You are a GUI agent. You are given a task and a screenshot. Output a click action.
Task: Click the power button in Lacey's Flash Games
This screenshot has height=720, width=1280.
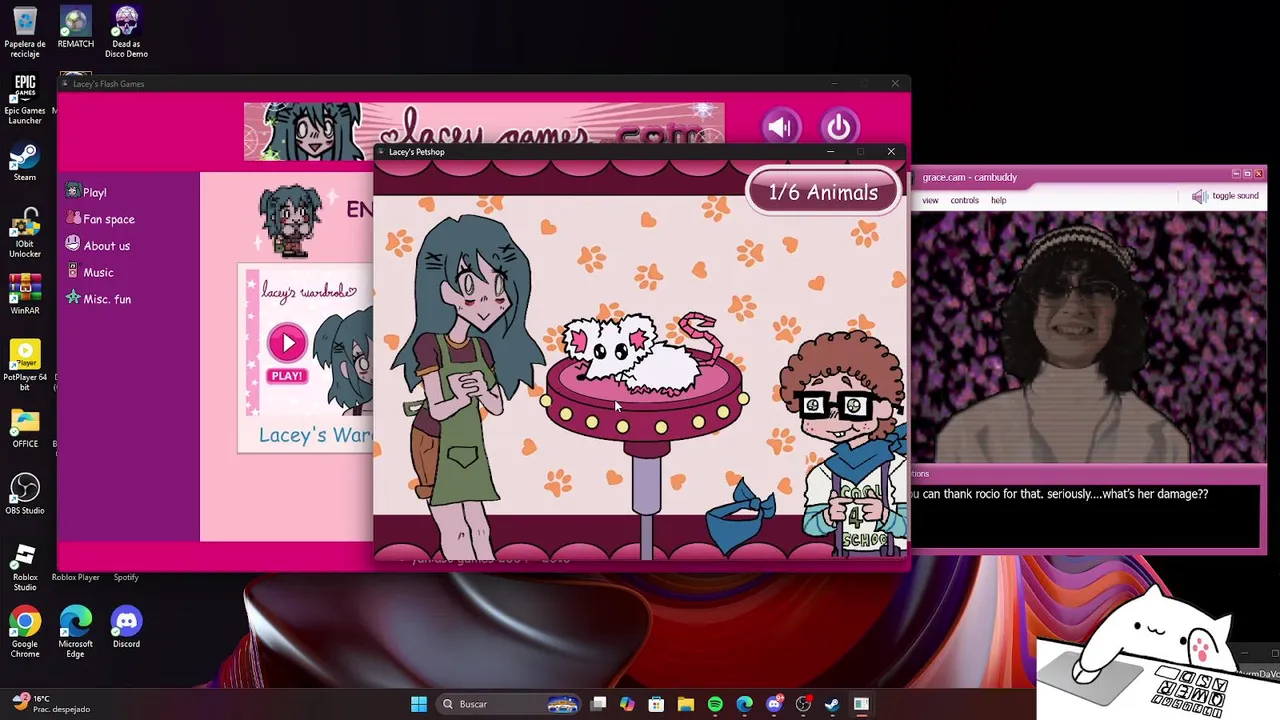838,127
